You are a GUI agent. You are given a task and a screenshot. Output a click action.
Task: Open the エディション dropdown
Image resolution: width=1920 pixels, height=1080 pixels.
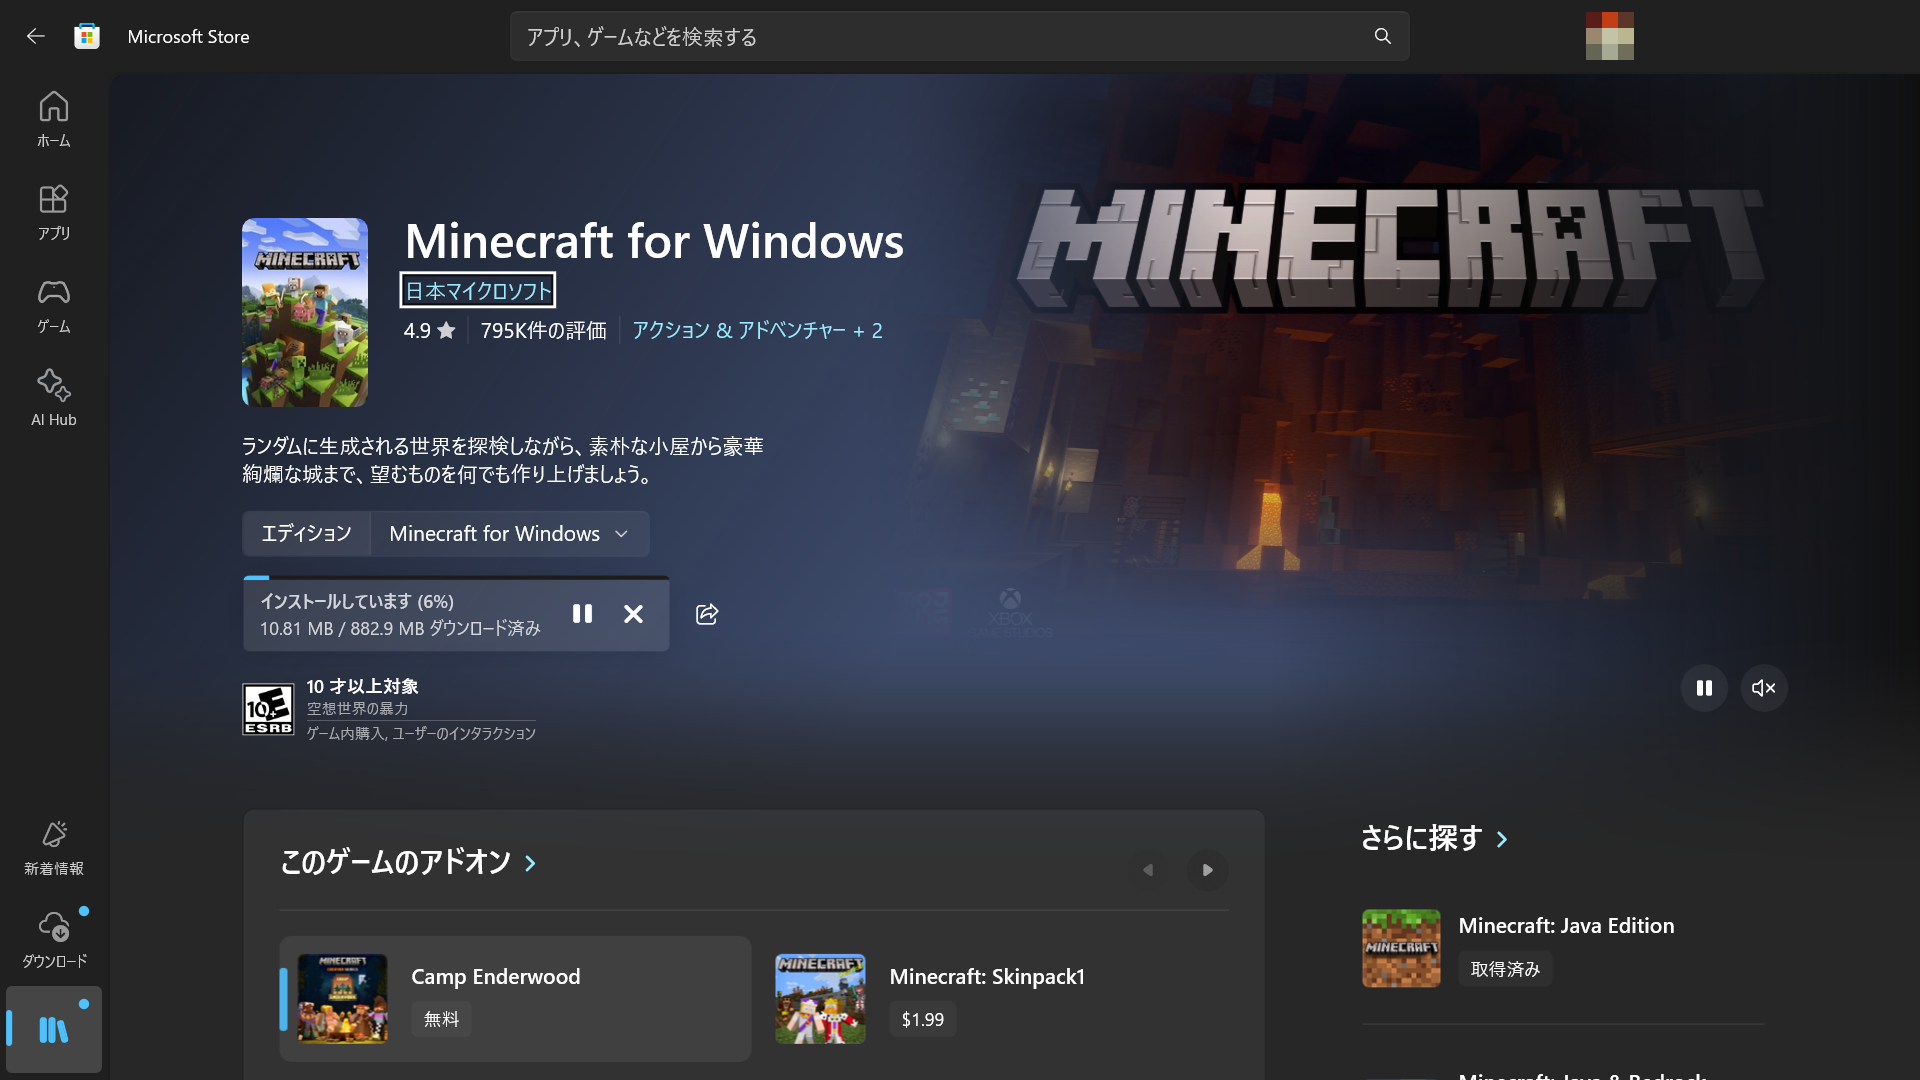click(x=509, y=533)
